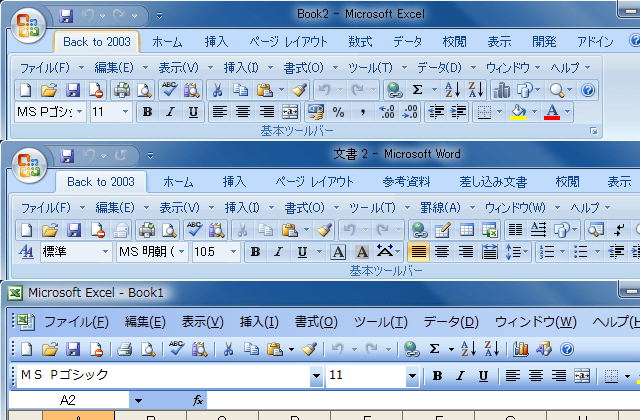Toggle Underline in Excel Book1 toolbar
Image resolution: width=640 pixels, height=420 pixels.
pyautogui.click(x=483, y=376)
